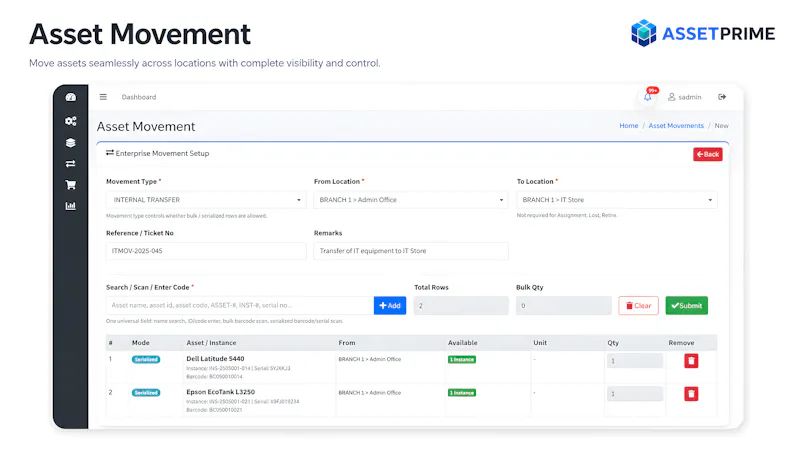The width and height of the screenshot is (800, 450).
Task: Focus the Remarks field
Action: click(411, 251)
